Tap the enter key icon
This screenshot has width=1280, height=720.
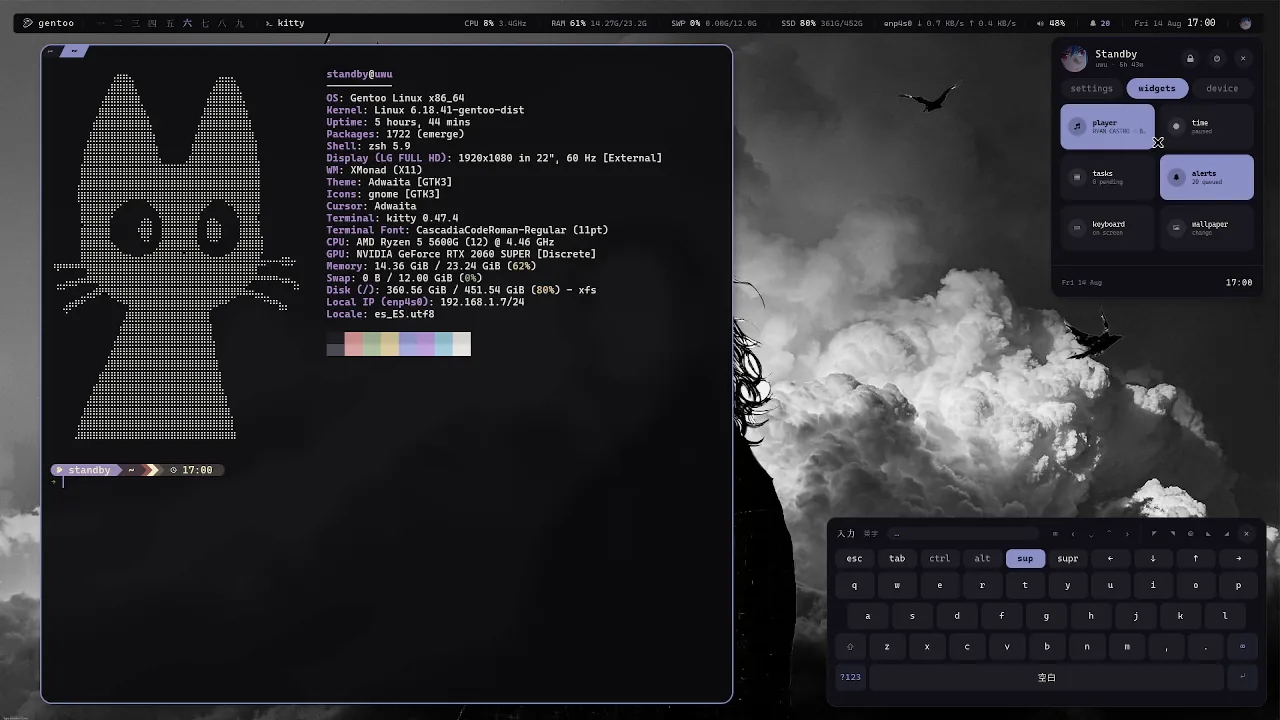1243,677
